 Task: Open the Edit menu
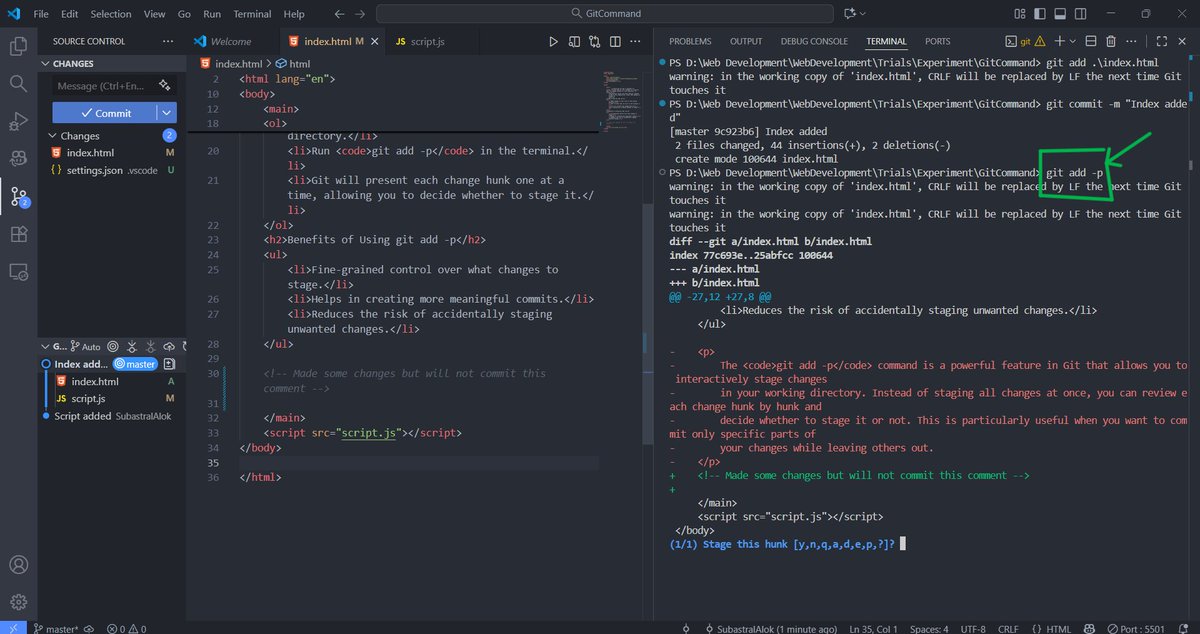(x=69, y=14)
